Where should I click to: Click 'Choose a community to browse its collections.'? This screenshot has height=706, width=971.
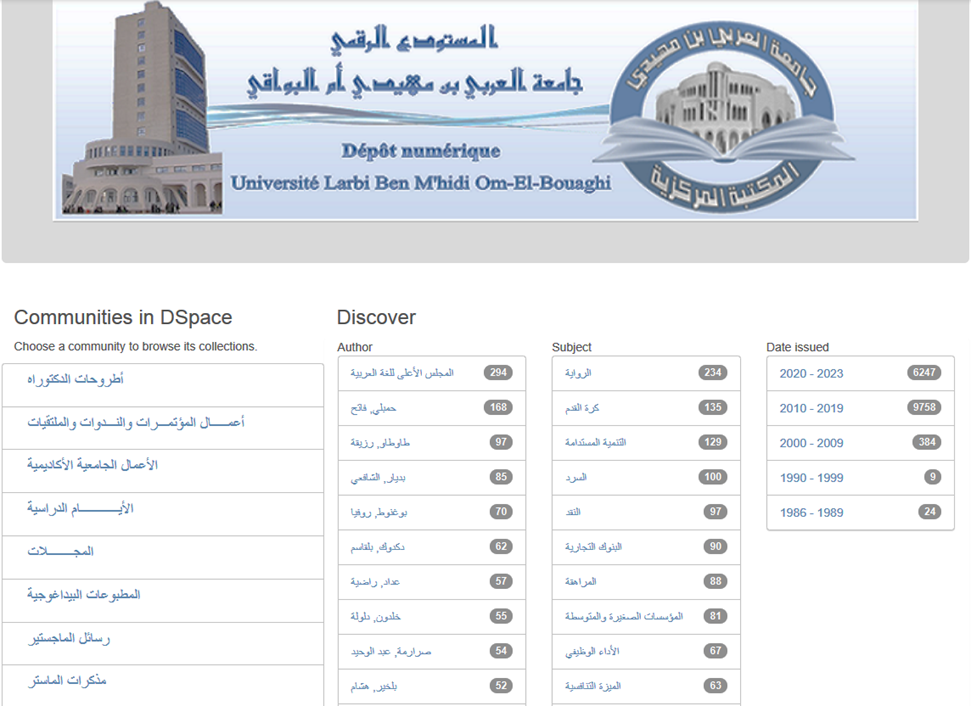coord(135,346)
